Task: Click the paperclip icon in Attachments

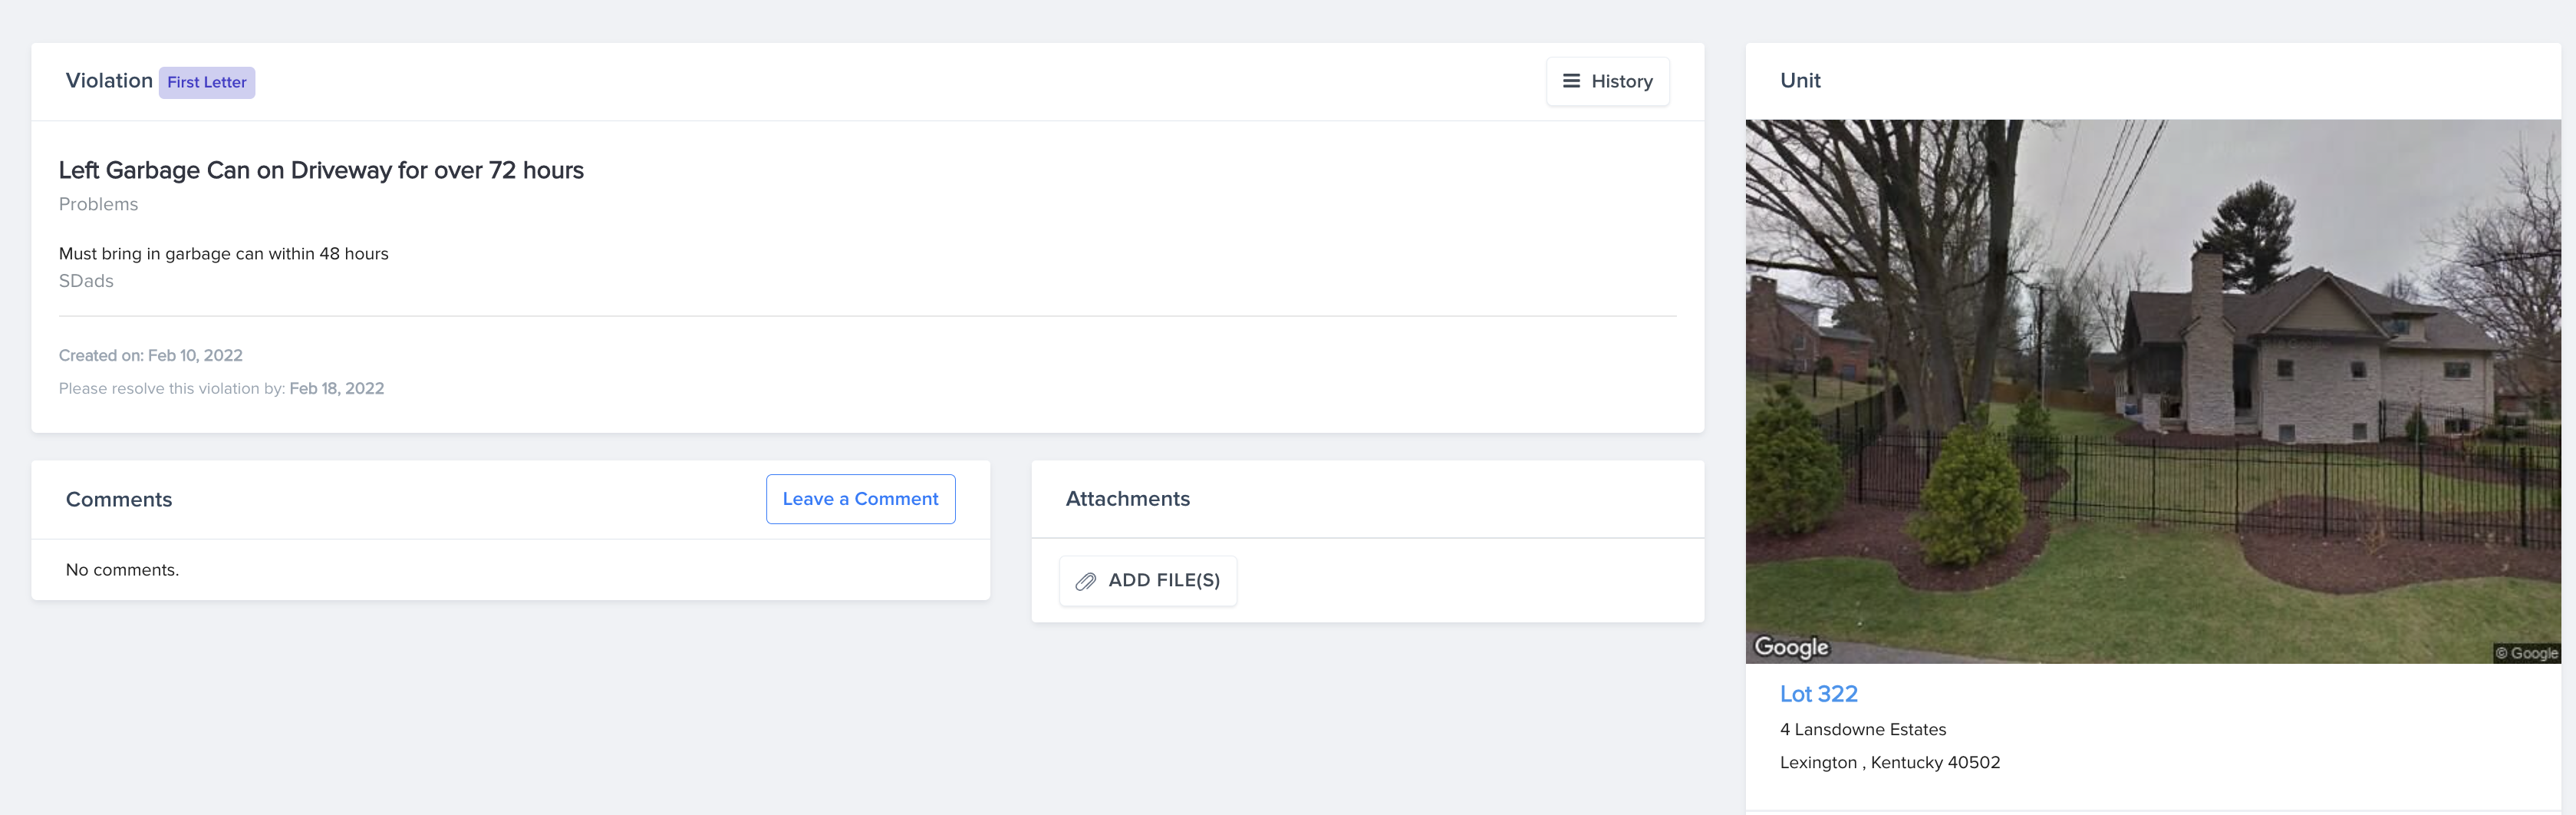Action: [x=1085, y=581]
